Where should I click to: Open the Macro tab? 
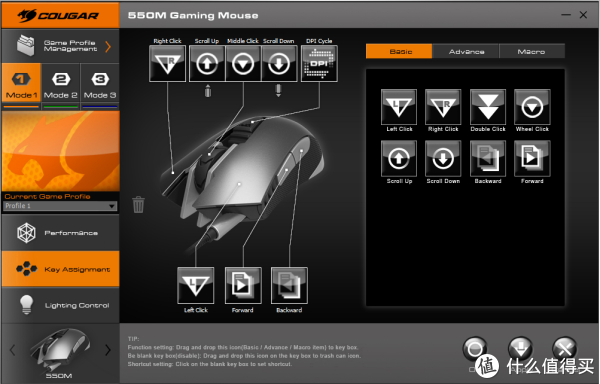pyautogui.click(x=532, y=51)
